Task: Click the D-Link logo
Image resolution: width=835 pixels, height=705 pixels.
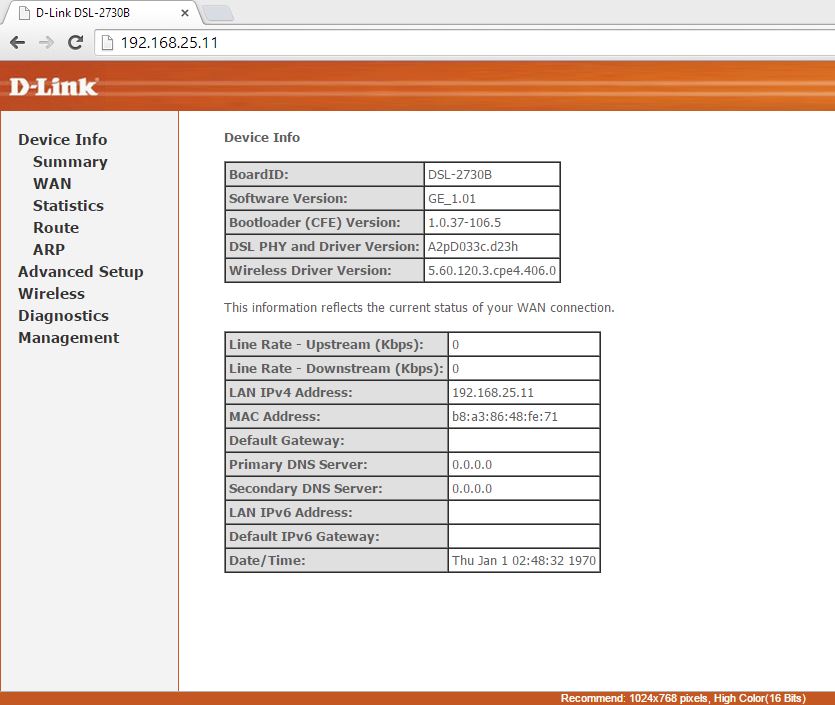Action: [x=54, y=87]
